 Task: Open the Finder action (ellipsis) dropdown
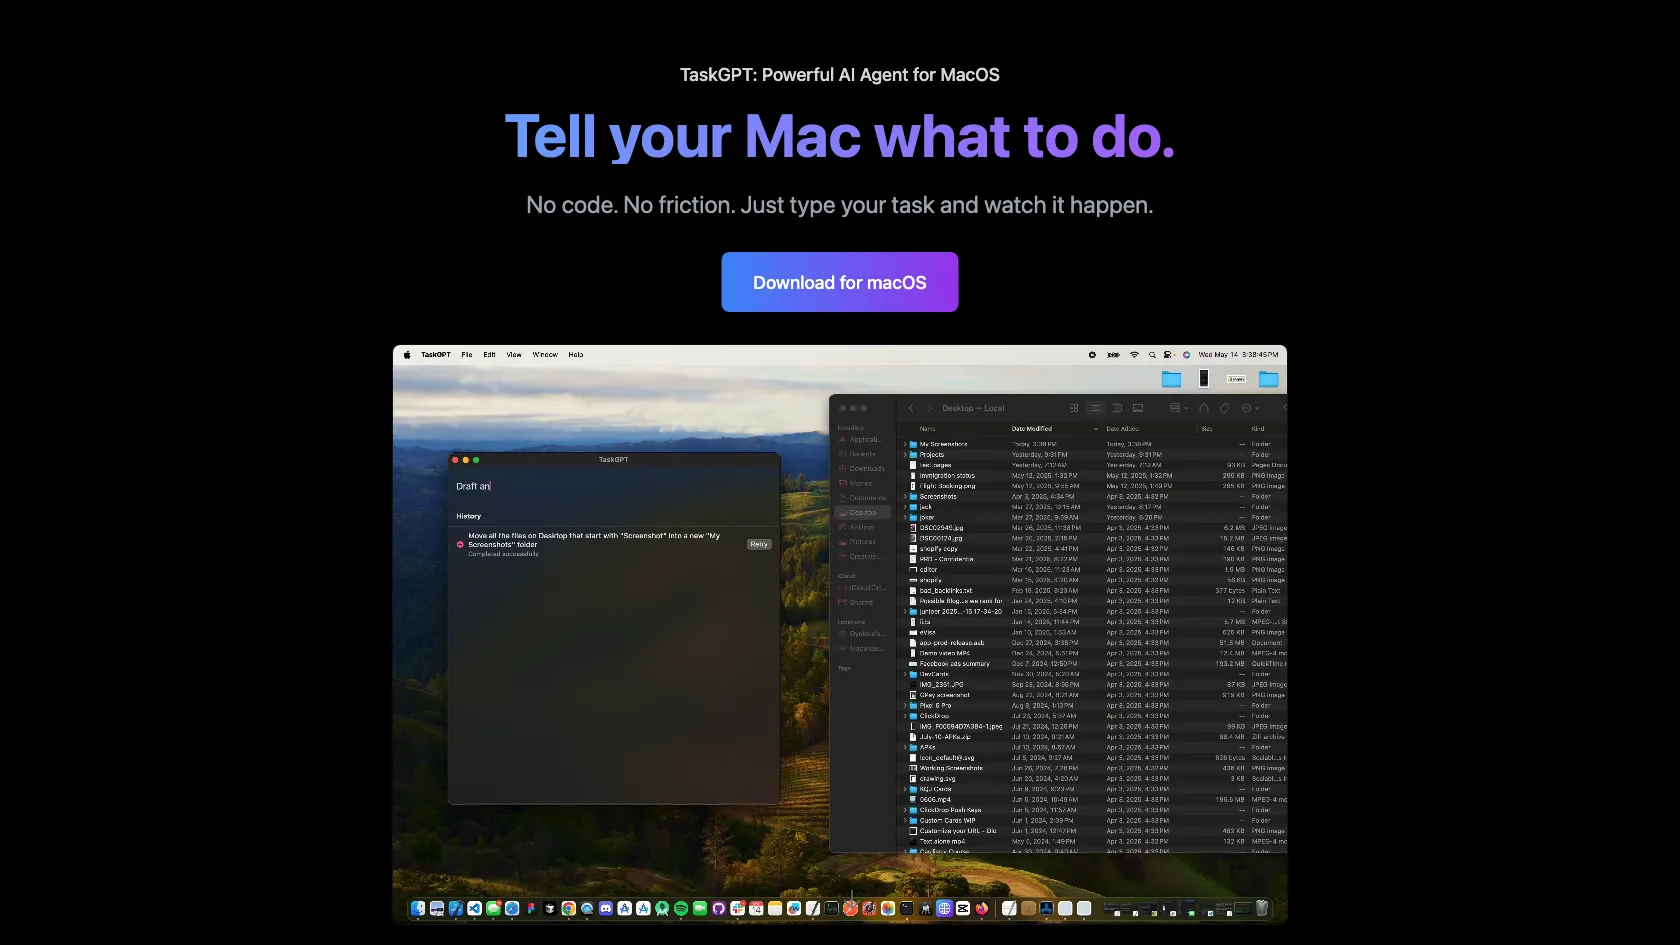point(1250,408)
